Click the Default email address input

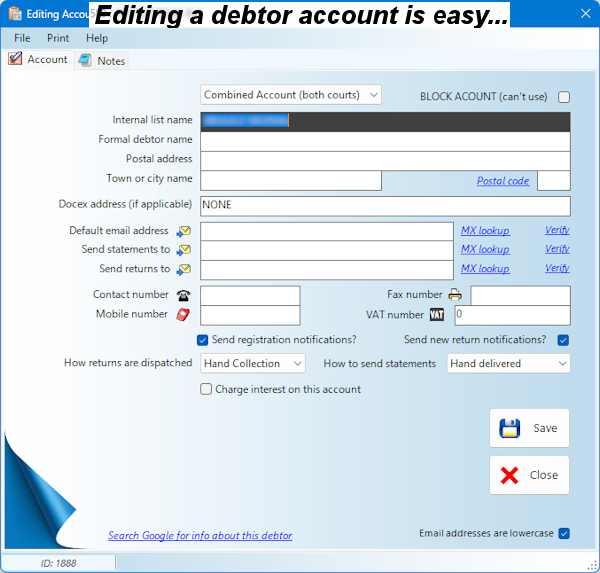tap(327, 232)
